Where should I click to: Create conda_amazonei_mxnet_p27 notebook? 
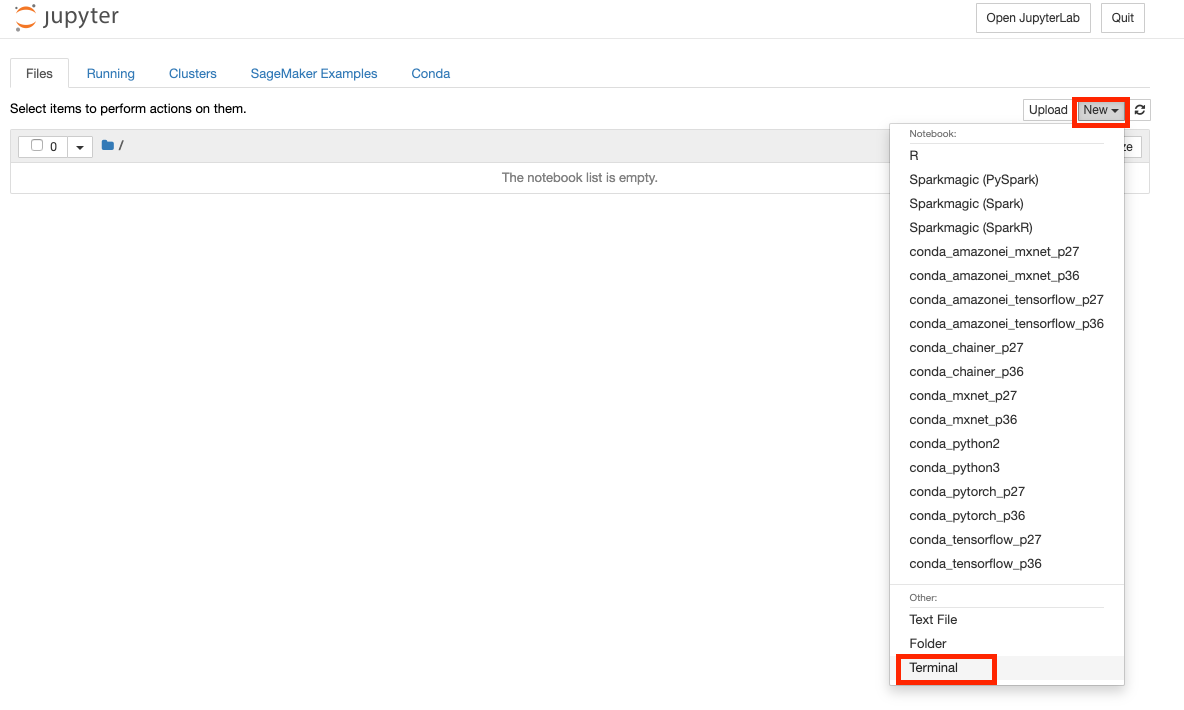[x=1007, y=252]
